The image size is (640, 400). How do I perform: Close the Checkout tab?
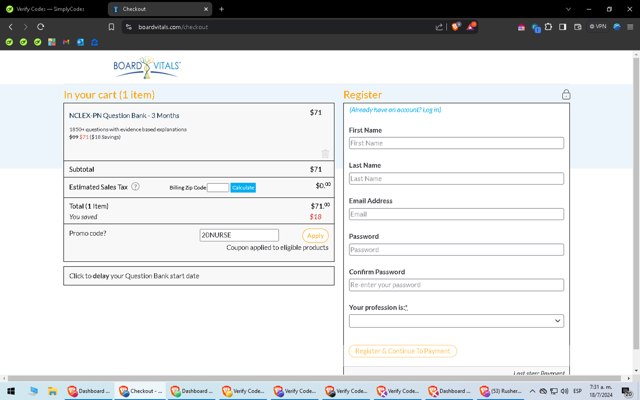tap(206, 9)
